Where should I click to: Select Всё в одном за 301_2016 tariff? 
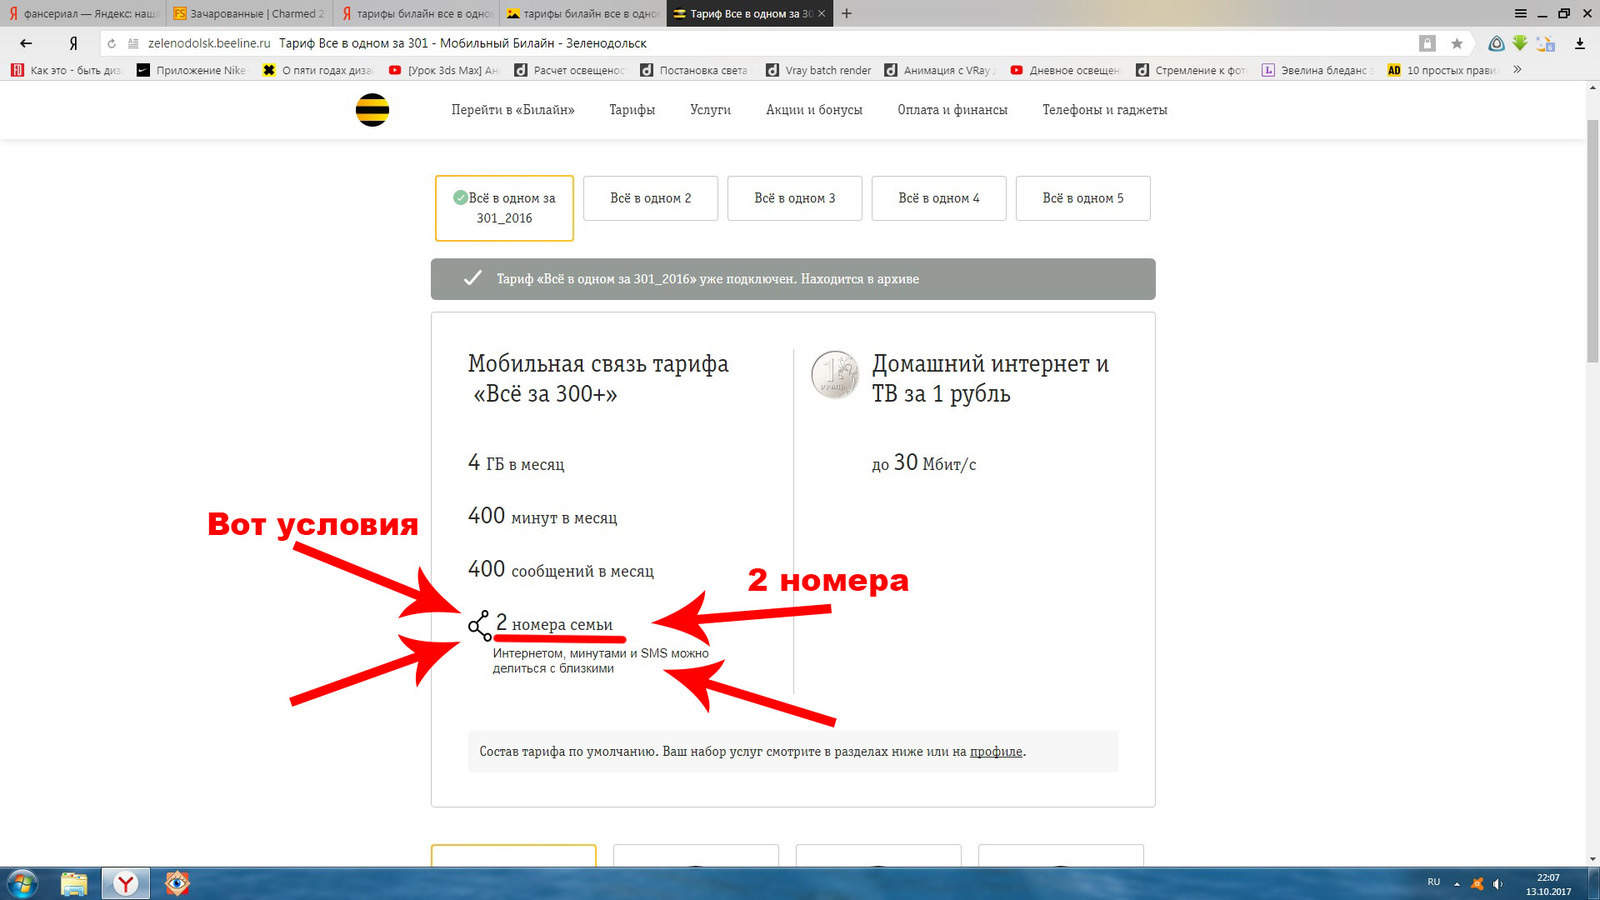coord(504,208)
